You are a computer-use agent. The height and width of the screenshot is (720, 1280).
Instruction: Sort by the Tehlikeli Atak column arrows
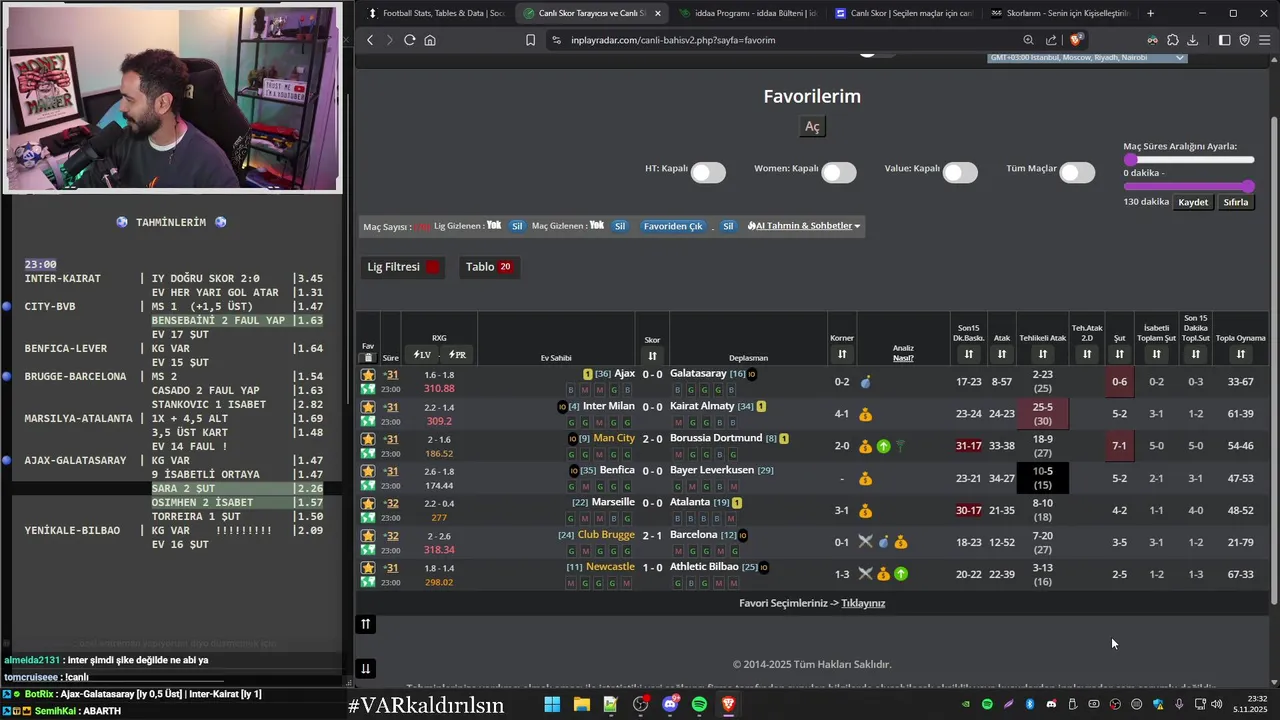click(1042, 355)
